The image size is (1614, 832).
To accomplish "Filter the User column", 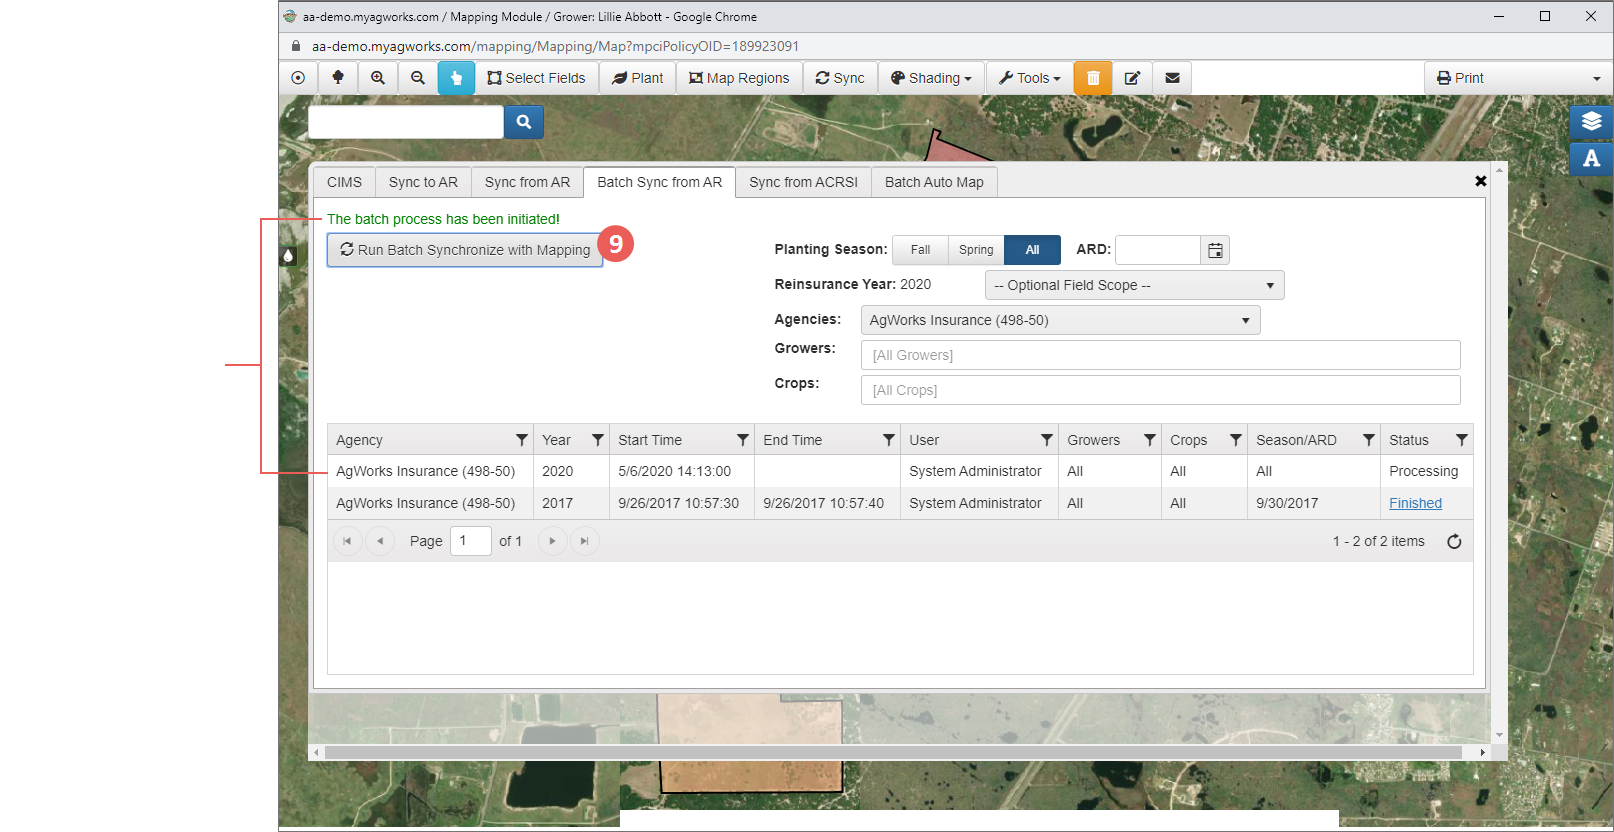I will pyautogui.click(x=1046, y=440).
